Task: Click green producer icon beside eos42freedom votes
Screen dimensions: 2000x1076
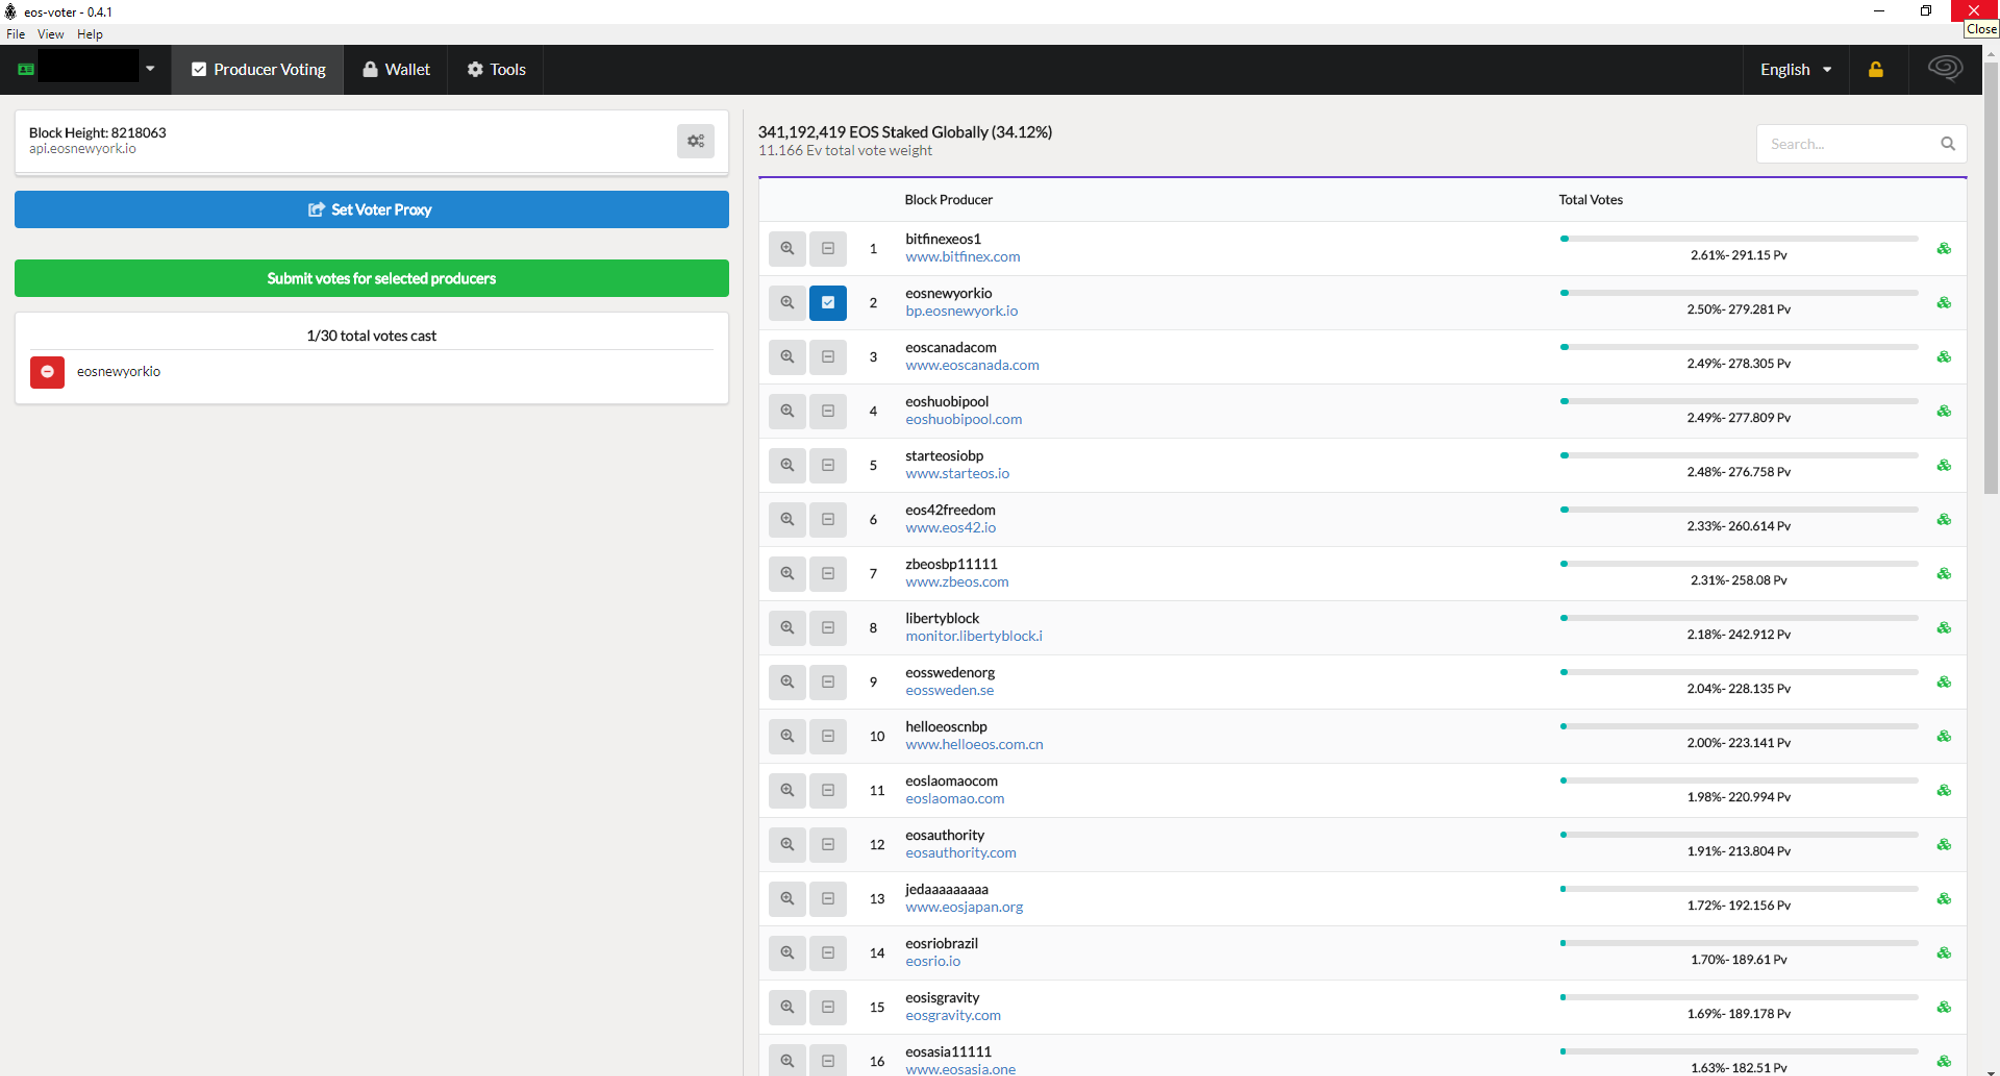Action: click(1944, 519)
